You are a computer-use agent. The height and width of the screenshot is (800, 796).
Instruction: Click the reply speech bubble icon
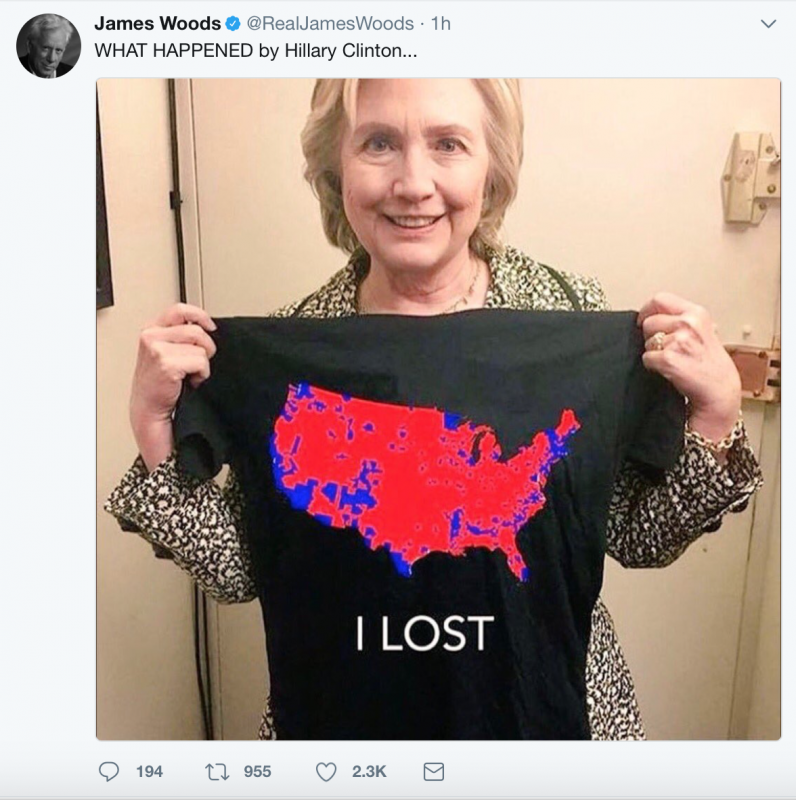[x=109, y=771]
